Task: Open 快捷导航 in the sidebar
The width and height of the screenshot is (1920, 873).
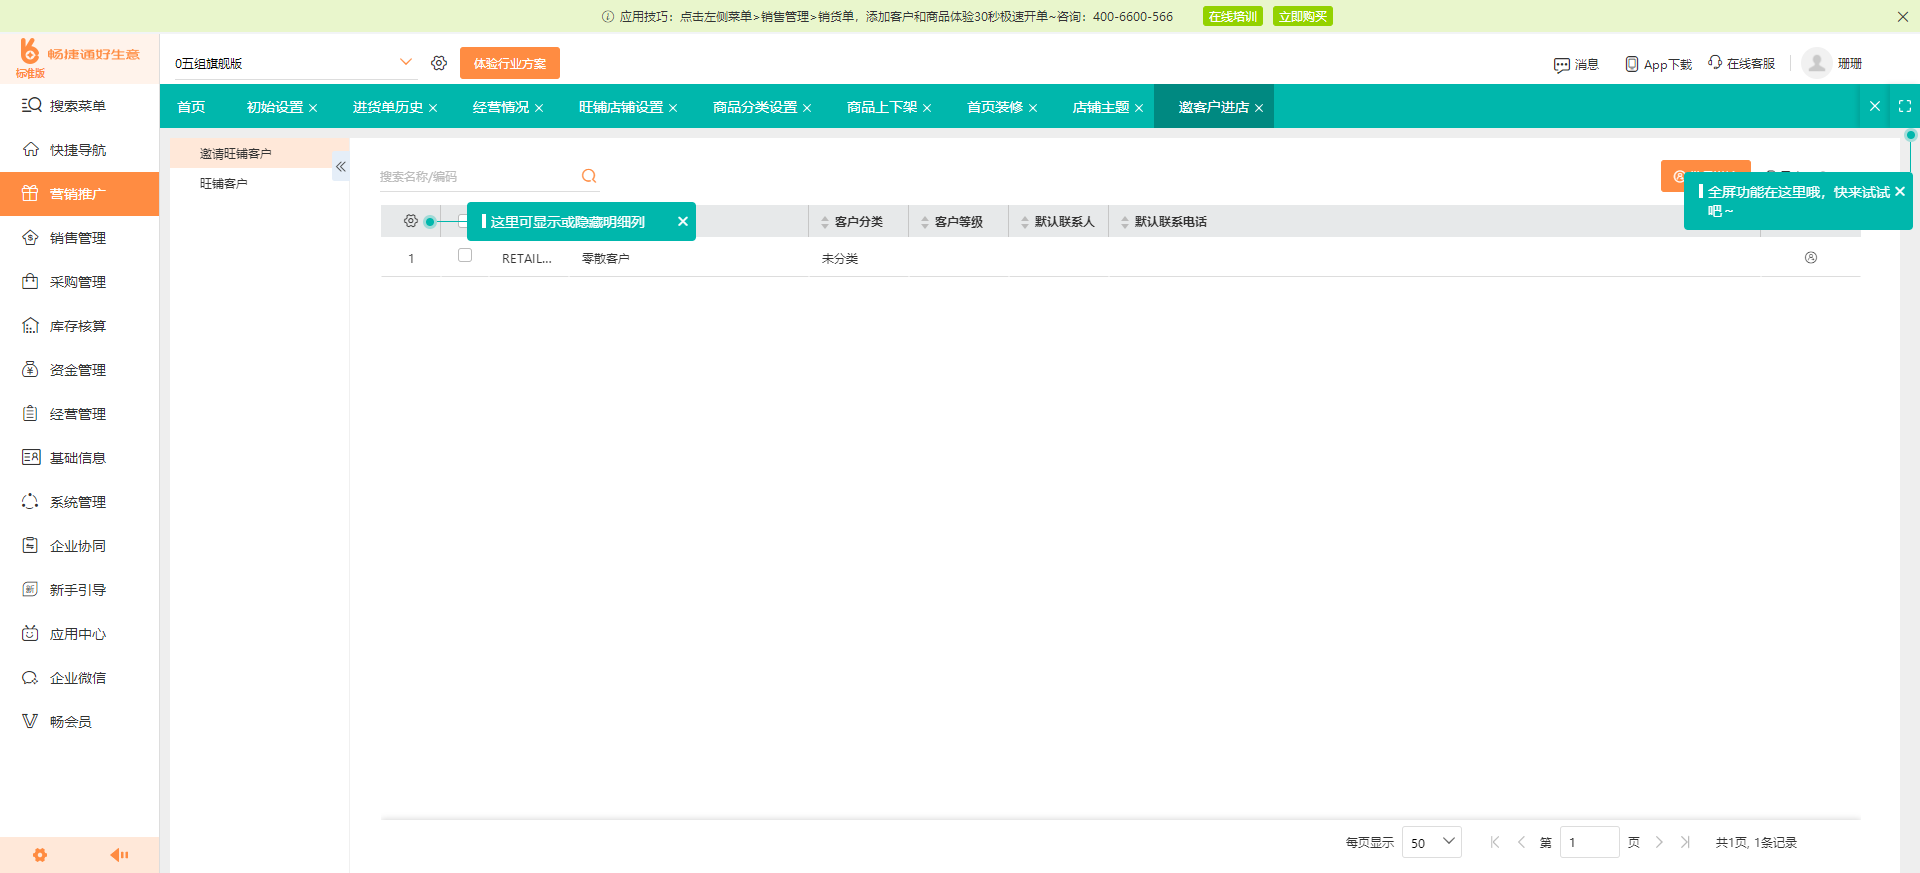Action: point(79,150)
